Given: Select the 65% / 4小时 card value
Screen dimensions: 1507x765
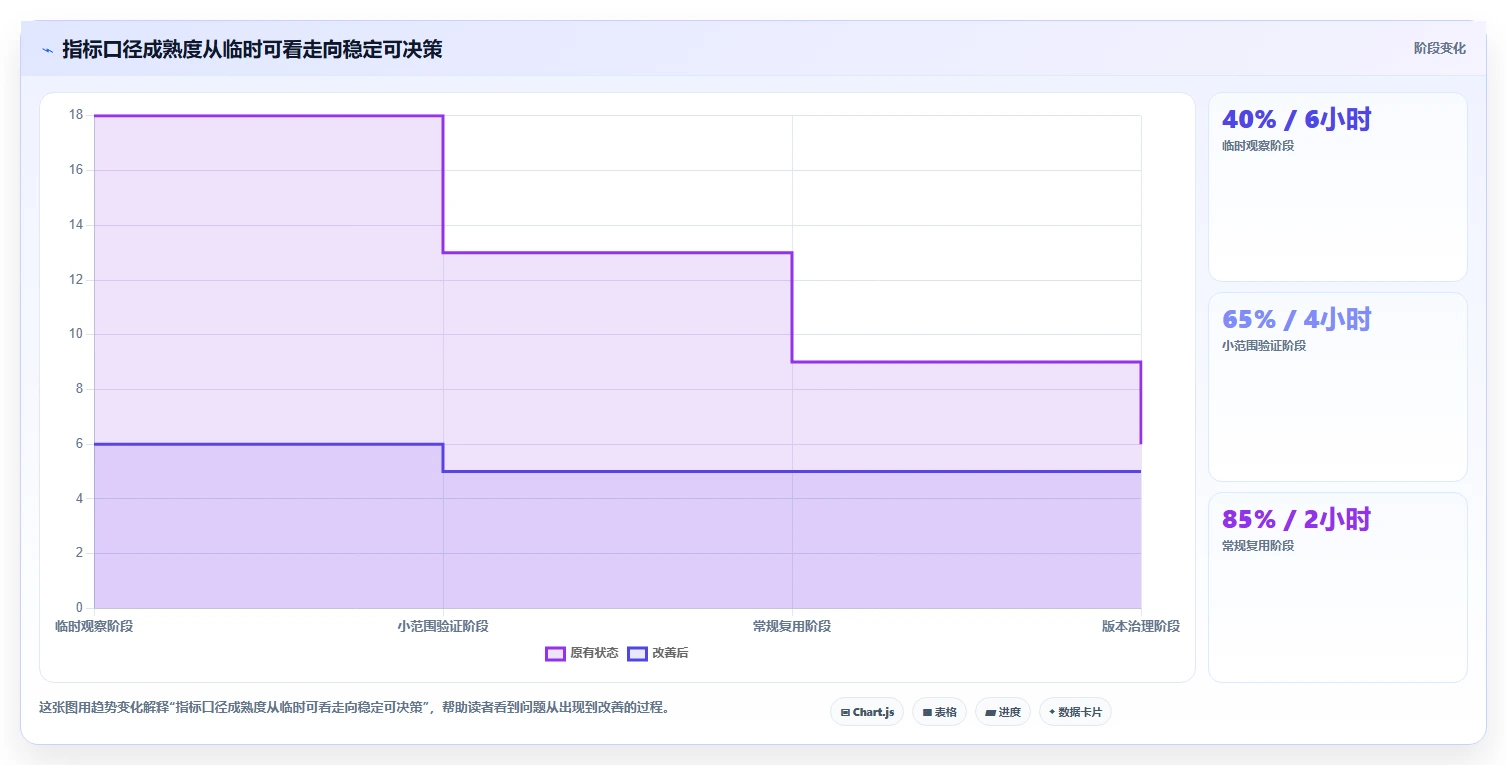Looking at the screenshot, I should 1296,320.
